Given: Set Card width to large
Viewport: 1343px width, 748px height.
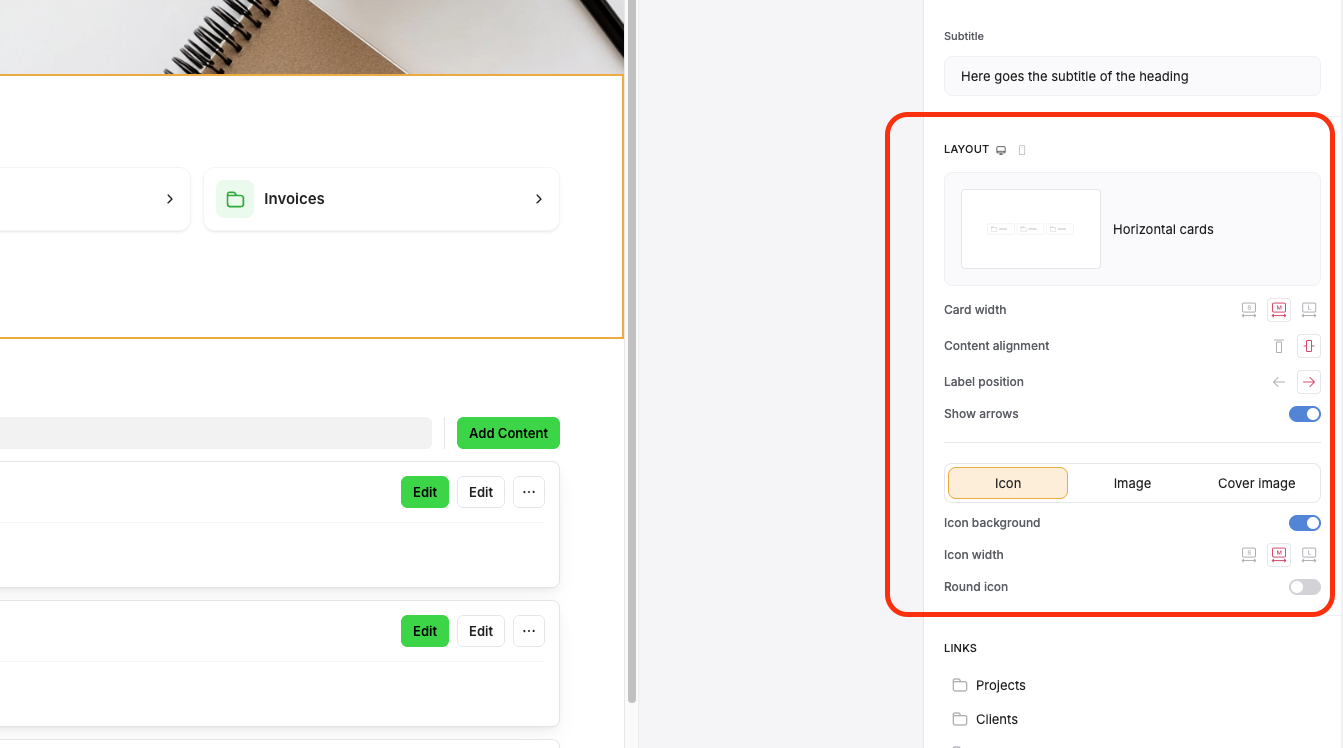Looking at the screenshot, I should click(x=1309, y=310).
